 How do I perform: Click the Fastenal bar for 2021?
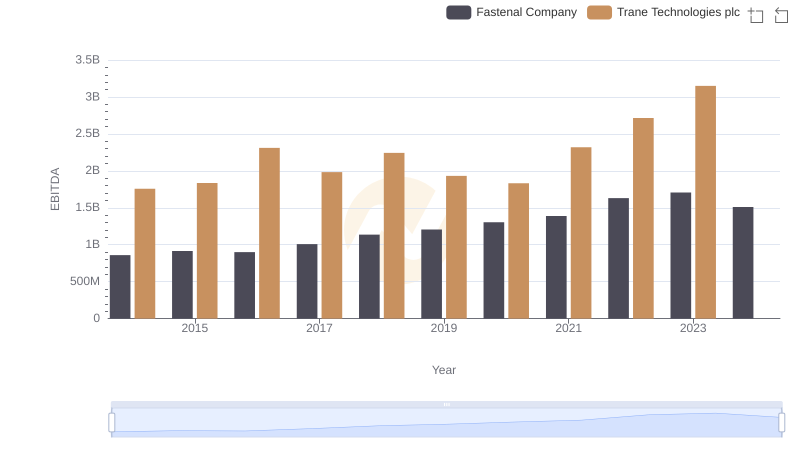[x=556, y=267]
